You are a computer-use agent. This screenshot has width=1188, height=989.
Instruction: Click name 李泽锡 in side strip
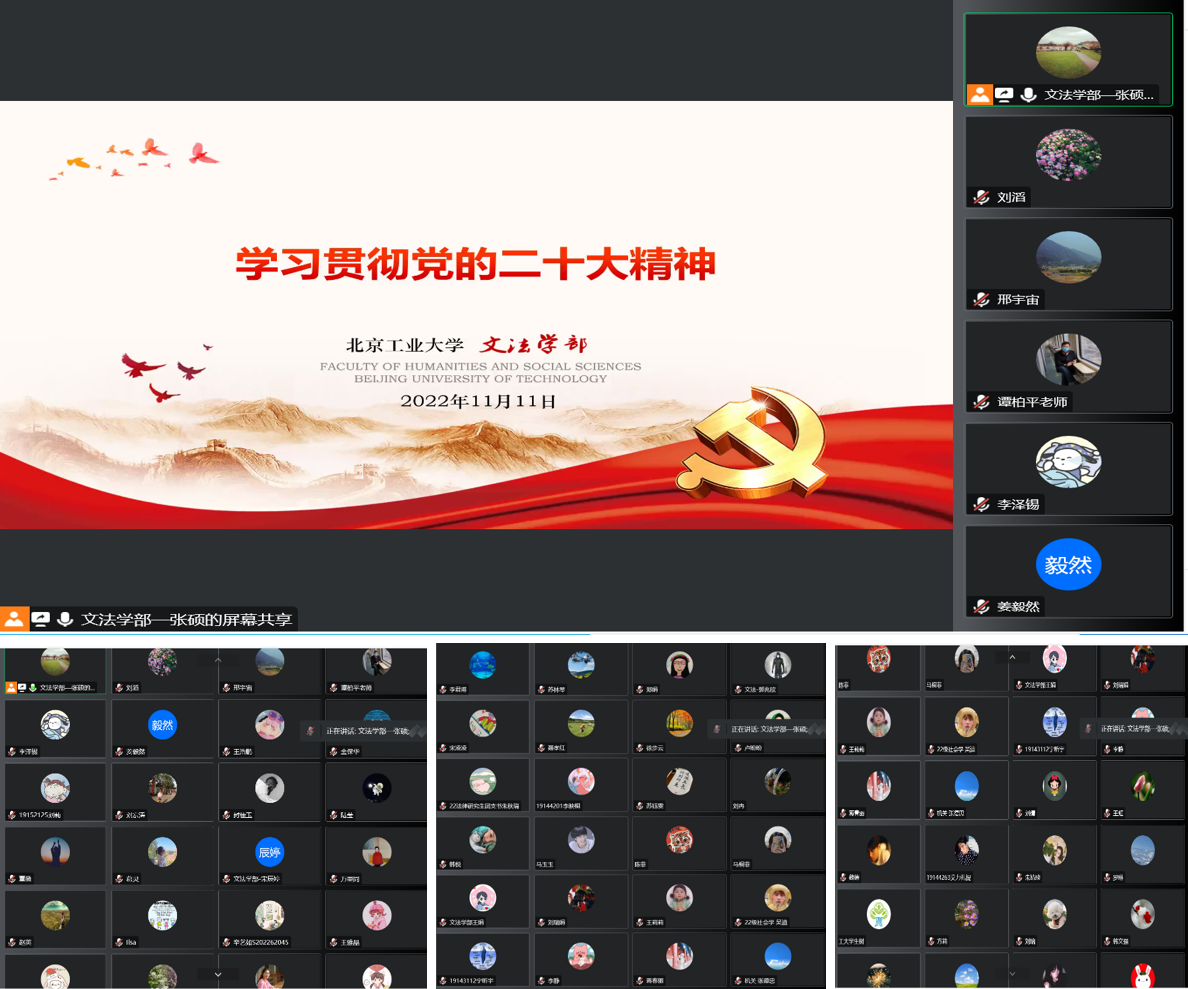click(1018, 504)
